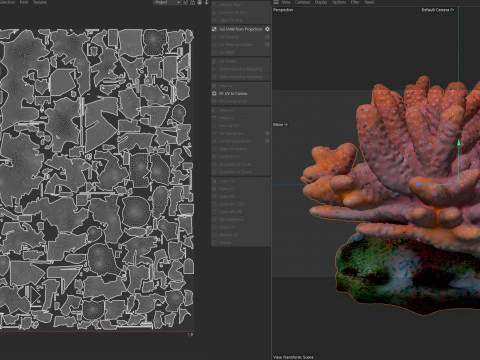Open the Paint menu in the UV editor
The width and height of the screenshot is (480, 360).
click(24, 2)
